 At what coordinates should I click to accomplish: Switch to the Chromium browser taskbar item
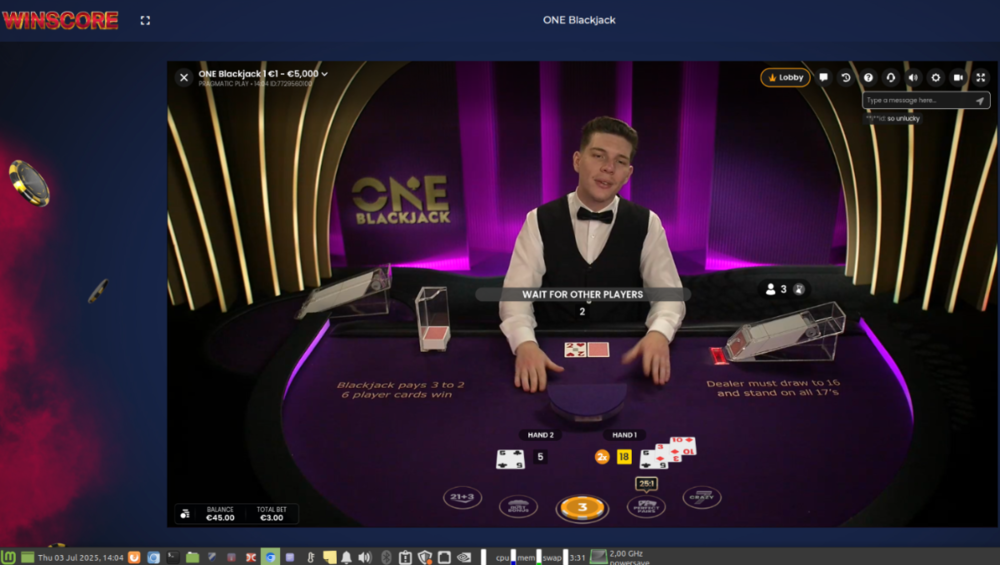pos(270,557)
